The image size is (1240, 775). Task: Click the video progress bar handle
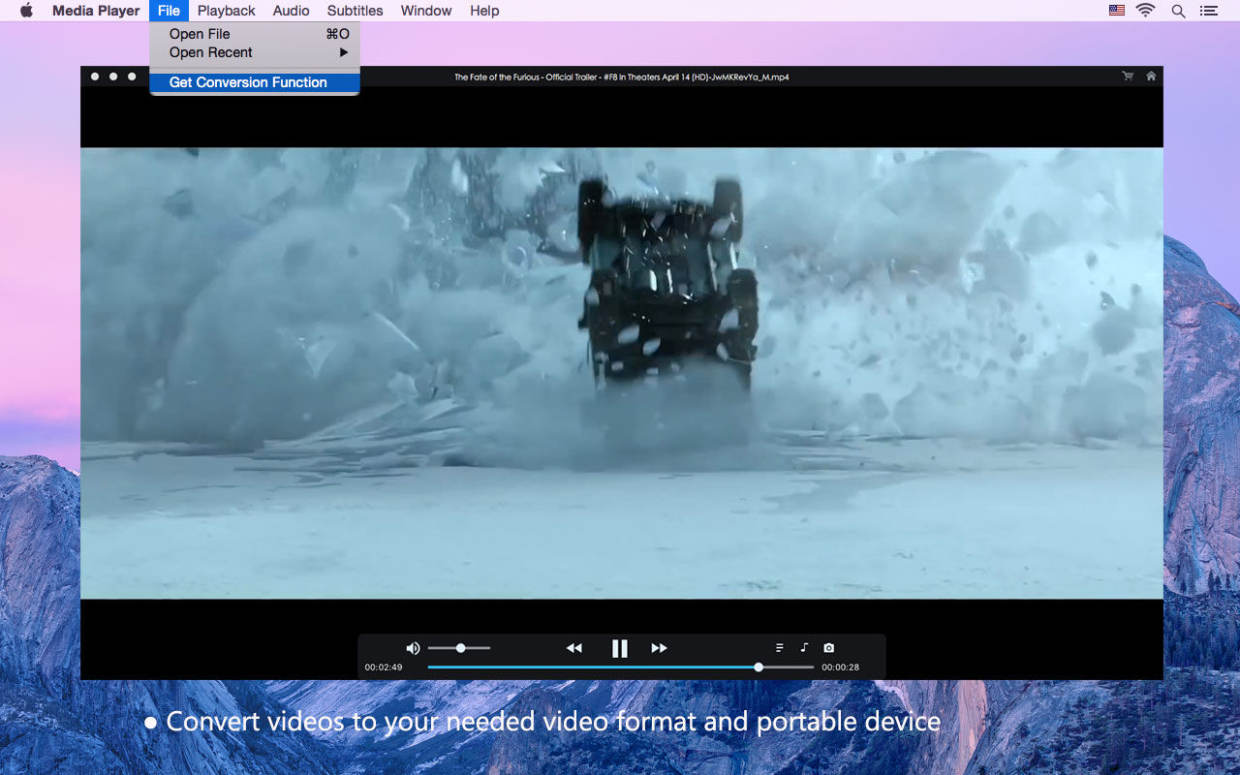point(759,667)
